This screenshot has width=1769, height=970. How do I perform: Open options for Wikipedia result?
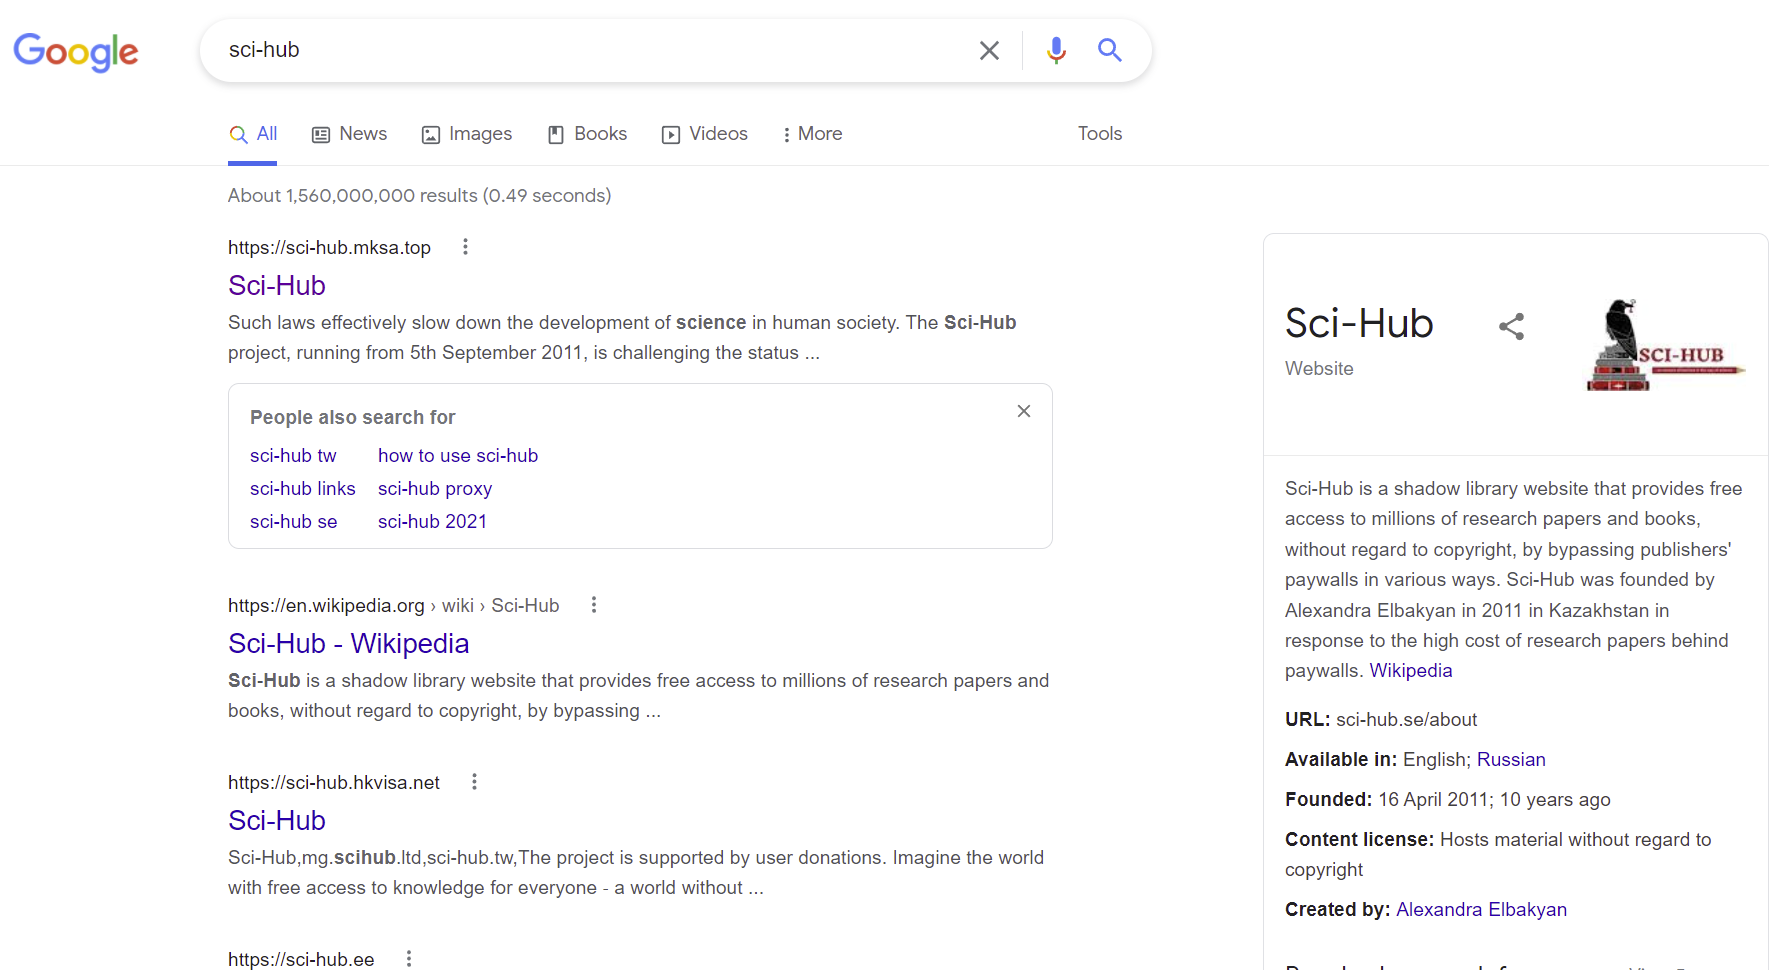[x=594, y=605]
